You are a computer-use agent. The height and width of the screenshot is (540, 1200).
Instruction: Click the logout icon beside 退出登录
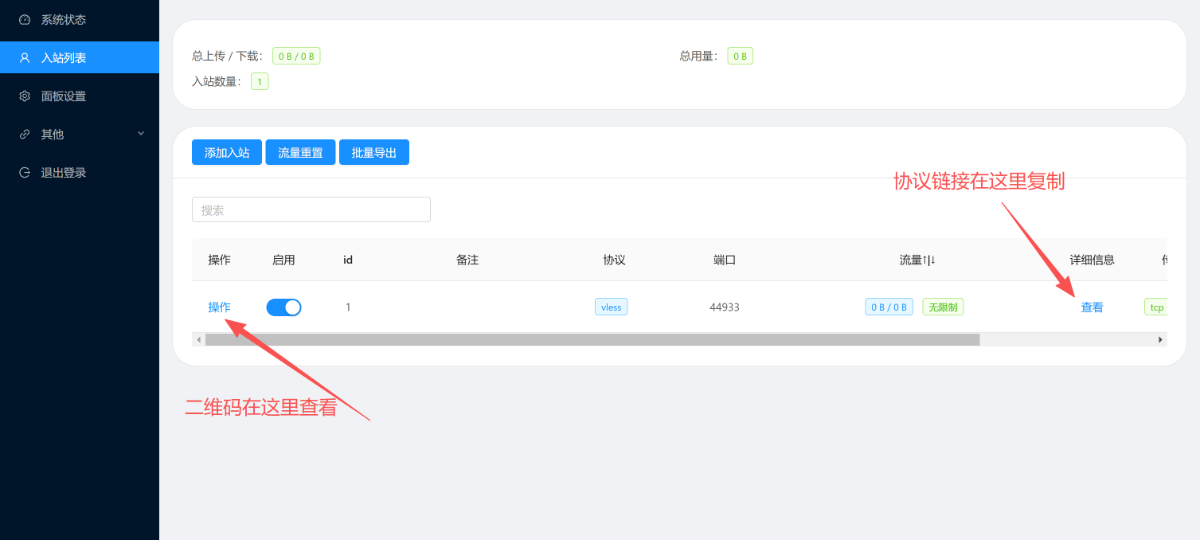(25, 172)
